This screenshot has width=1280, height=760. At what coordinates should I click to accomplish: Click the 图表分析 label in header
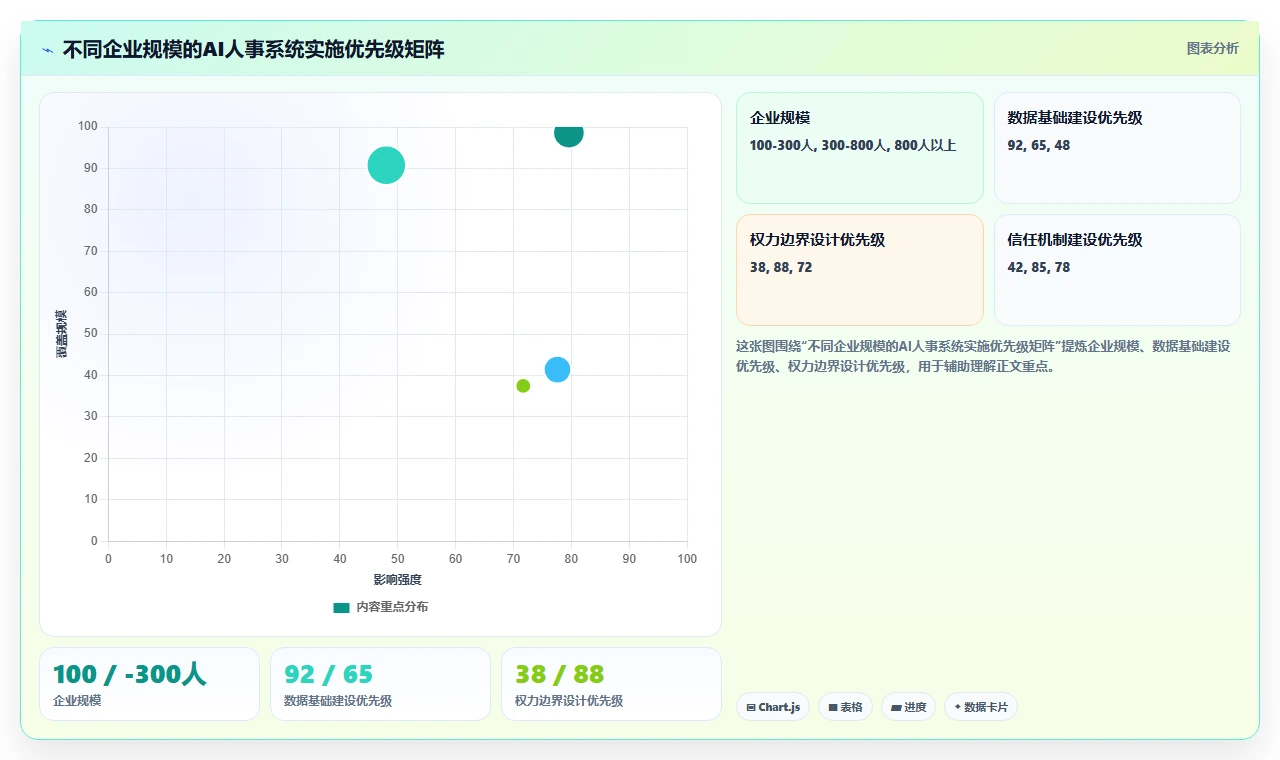pyautogui.click(x=1212, y=48)
